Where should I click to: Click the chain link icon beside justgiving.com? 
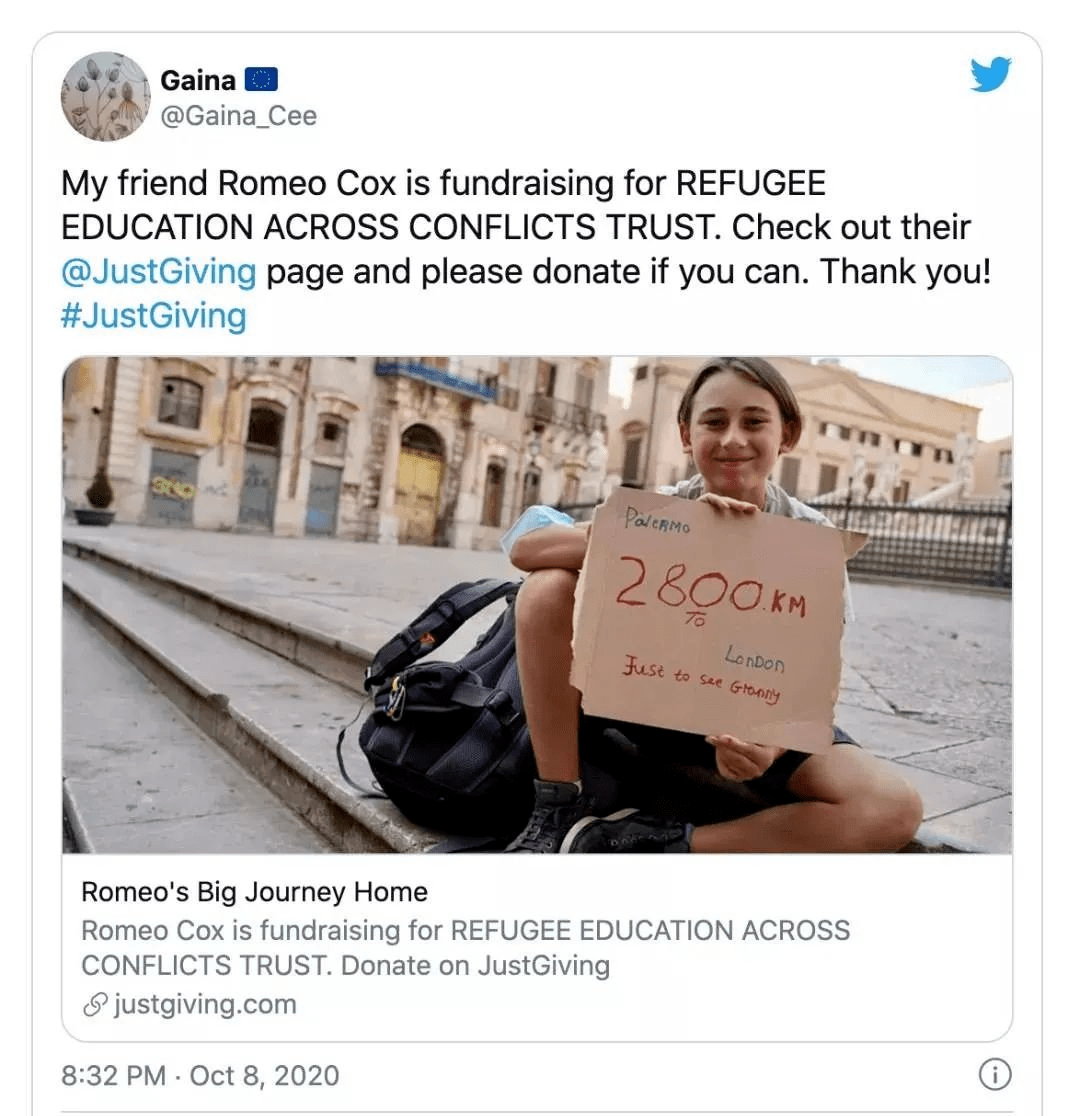click(x=95, y=1005)
